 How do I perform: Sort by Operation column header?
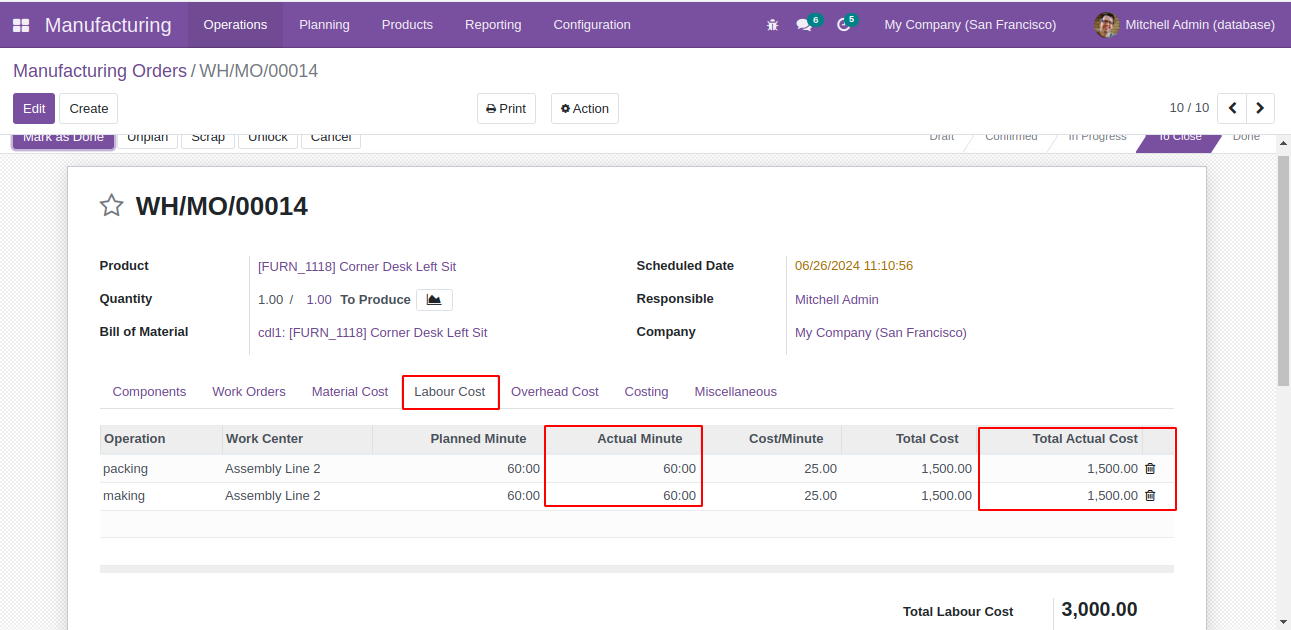click(161, 439)
